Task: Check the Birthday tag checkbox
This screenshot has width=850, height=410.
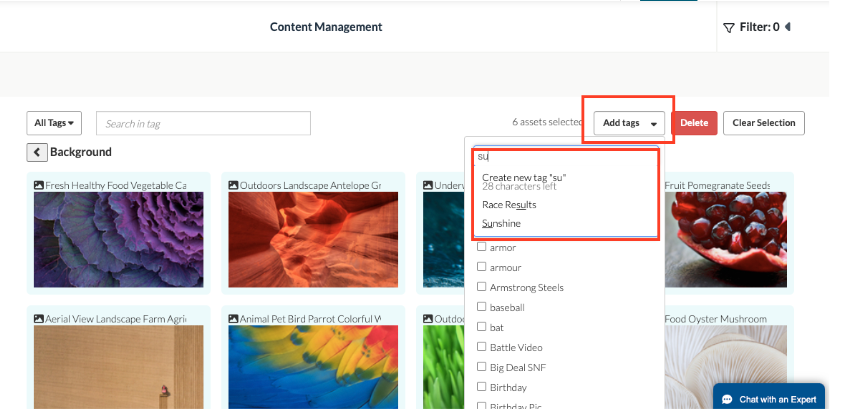Action: (481, 387)
